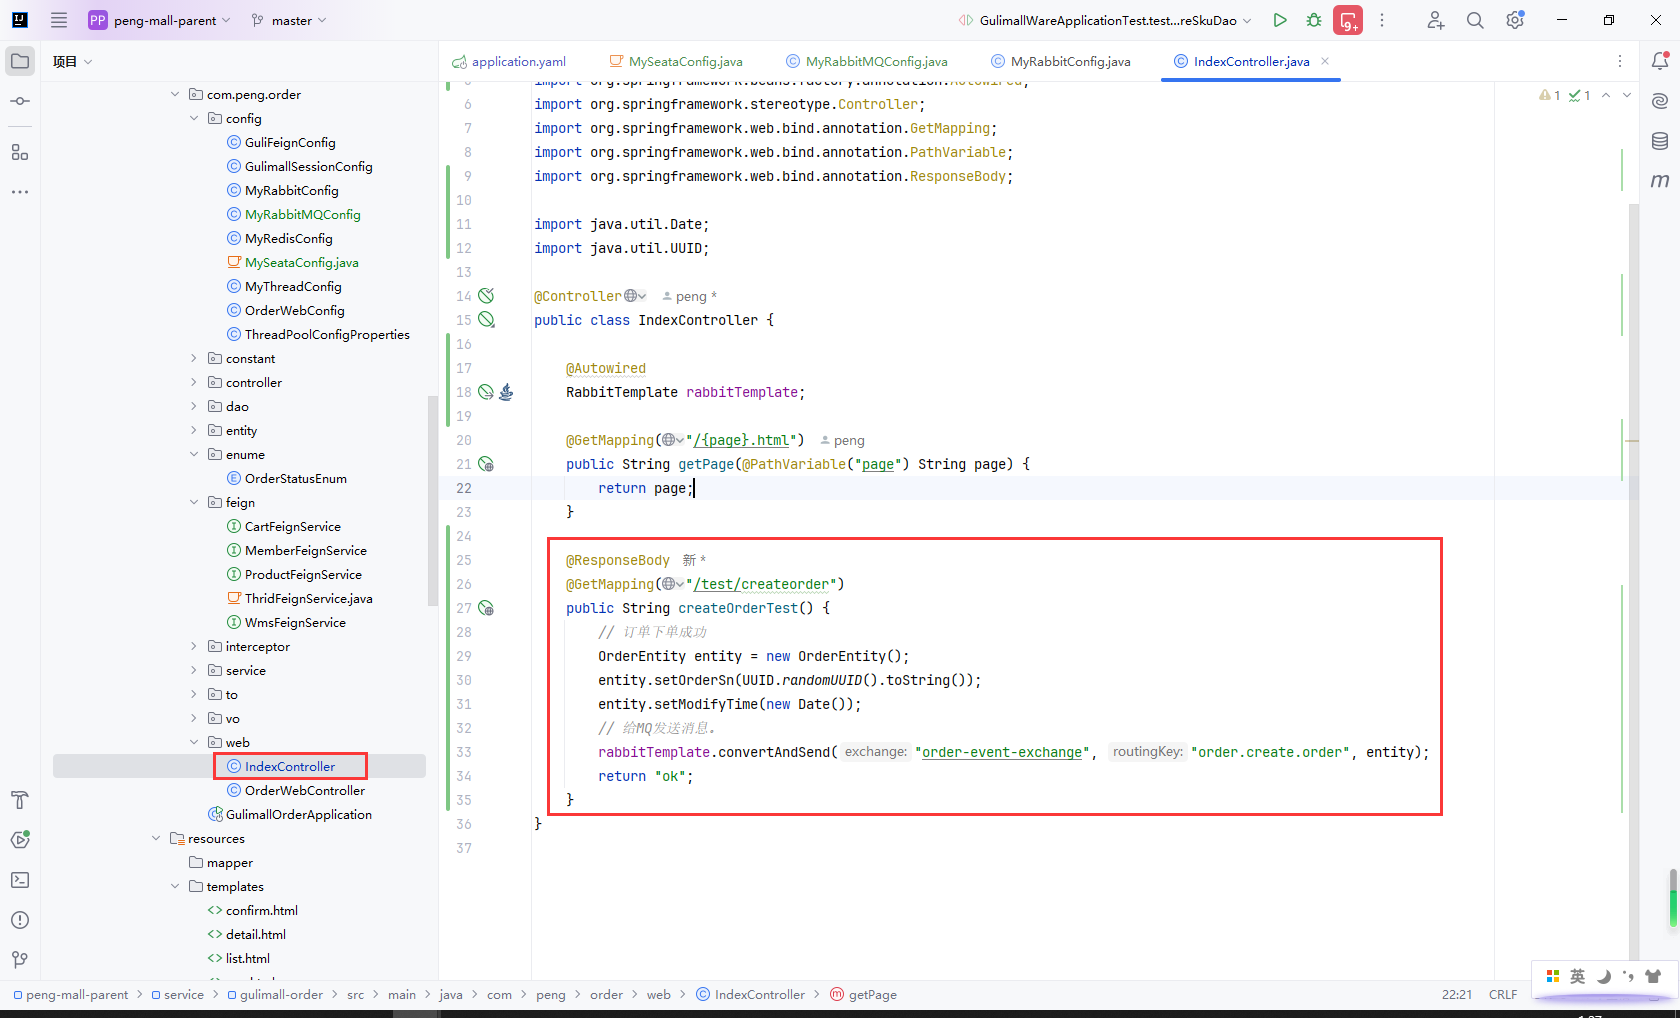Open IDE settings gear
The width and height of the screenshot is (1680, 1018).
[1515, 20]
